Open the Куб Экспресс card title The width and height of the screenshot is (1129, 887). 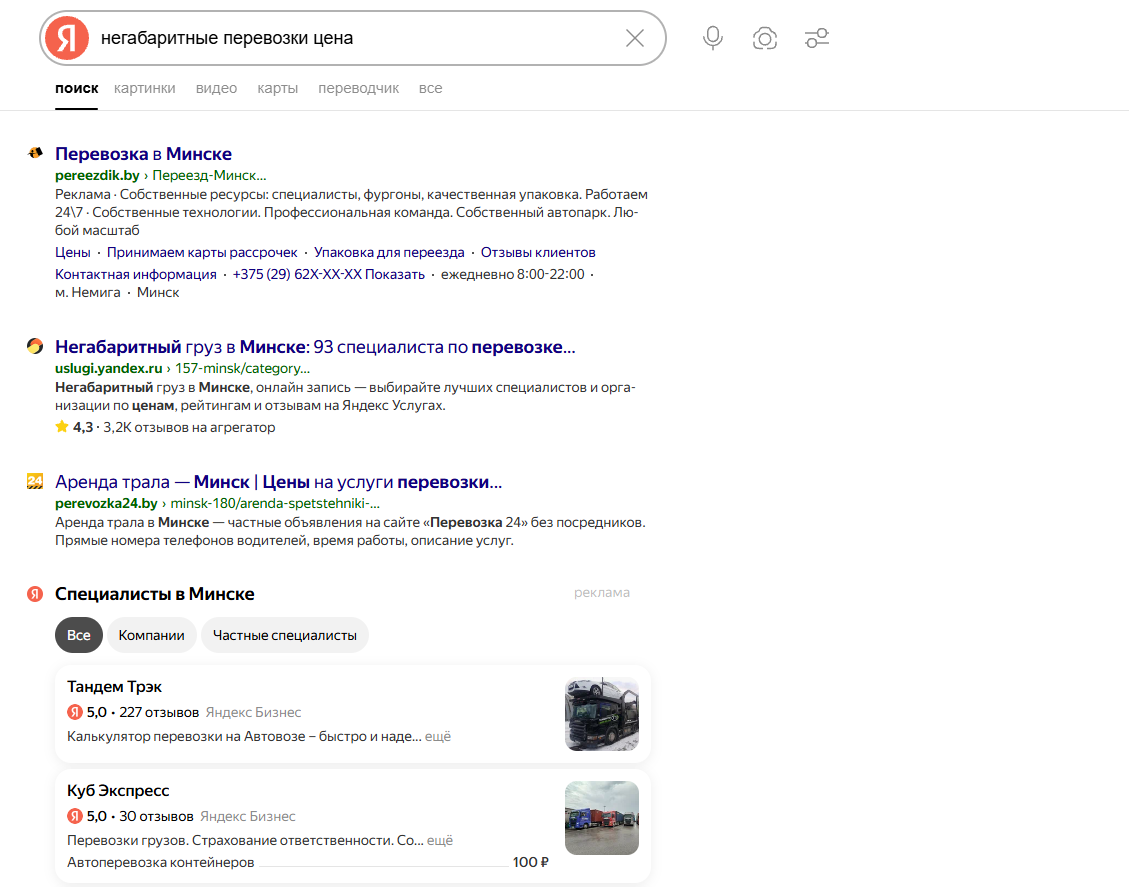point(118,790)
